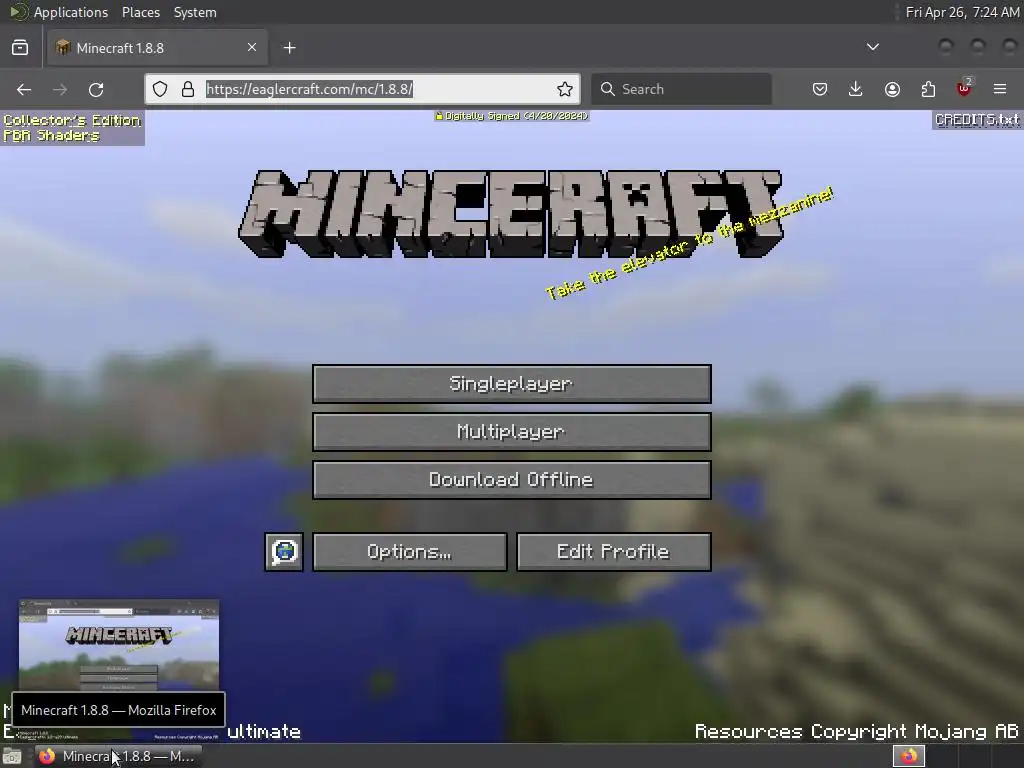Open the downloads panel

(x=856, y=89)
